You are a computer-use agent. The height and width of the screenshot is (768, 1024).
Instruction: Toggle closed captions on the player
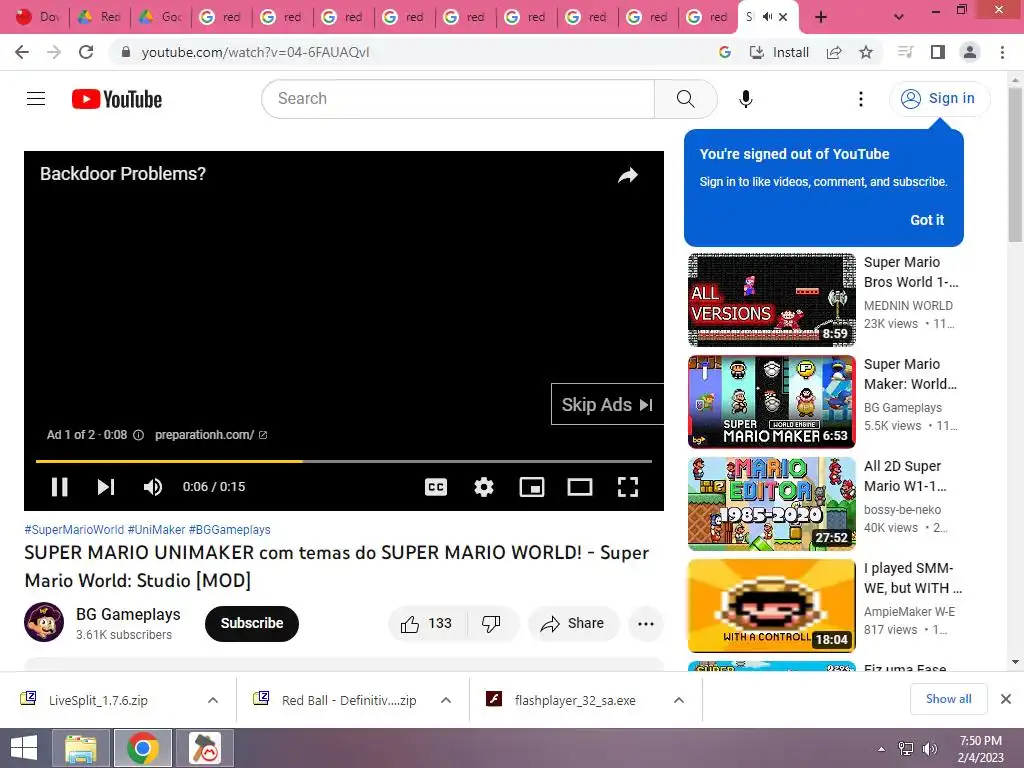pyautogui.click(x=436, y=487)
